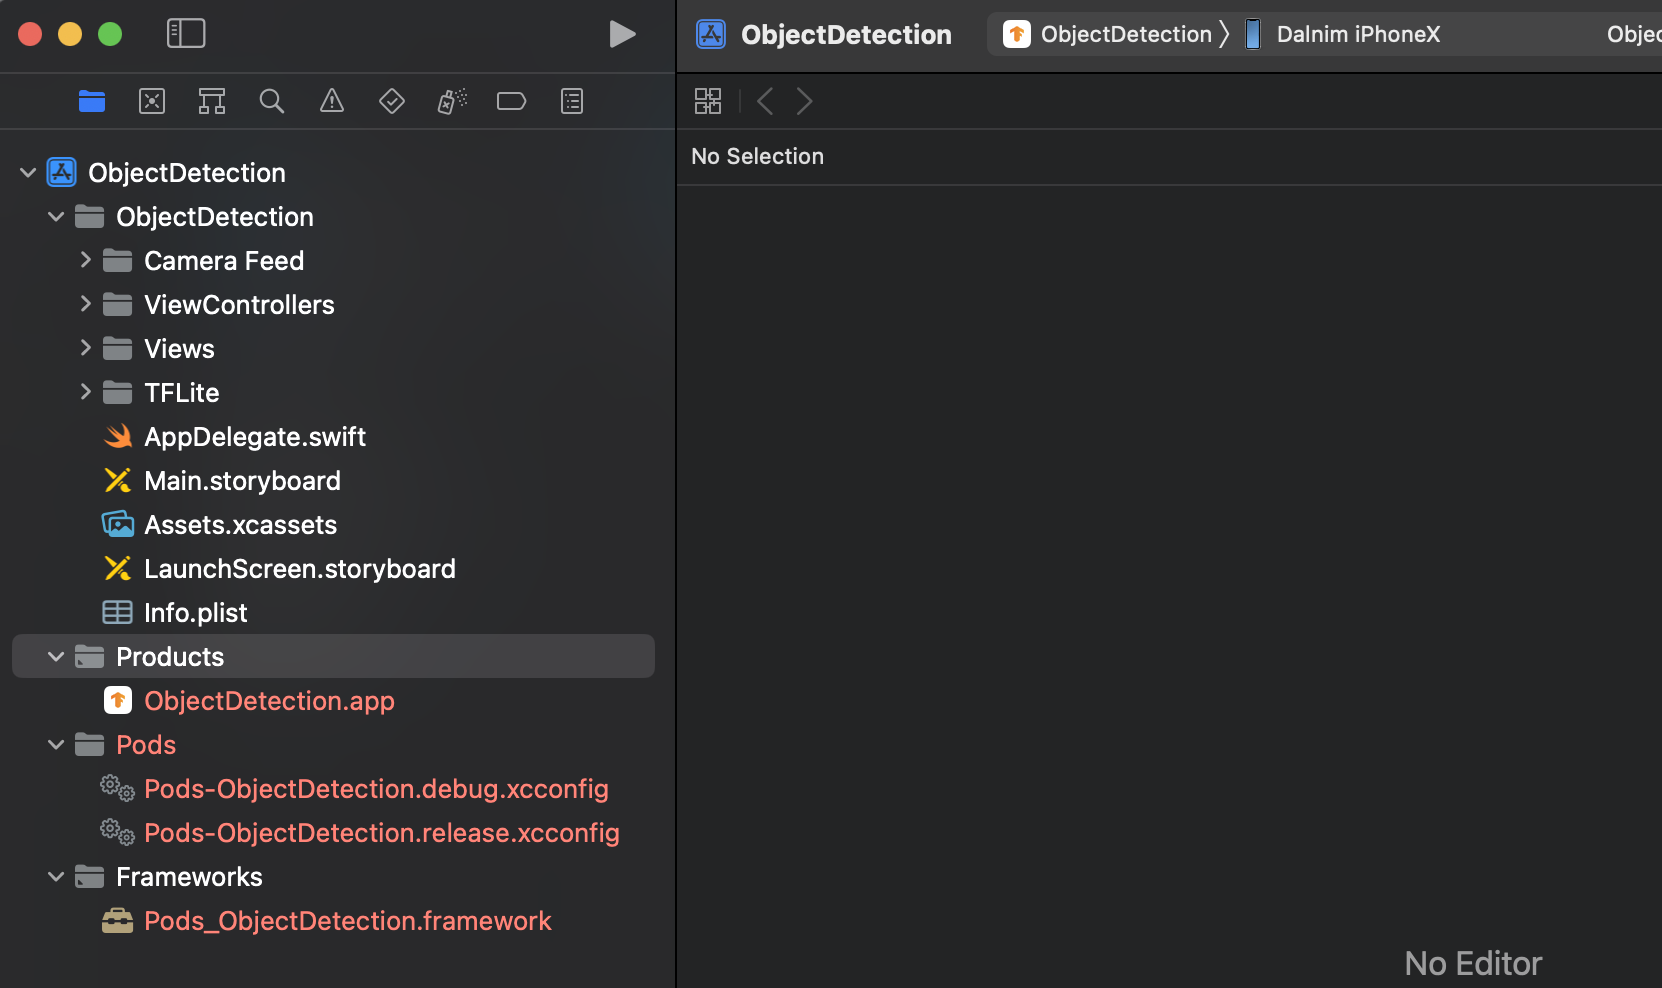1662x988 pixels.
Task: Click the No Selection jump bar text
Action: tap(757, 156)
